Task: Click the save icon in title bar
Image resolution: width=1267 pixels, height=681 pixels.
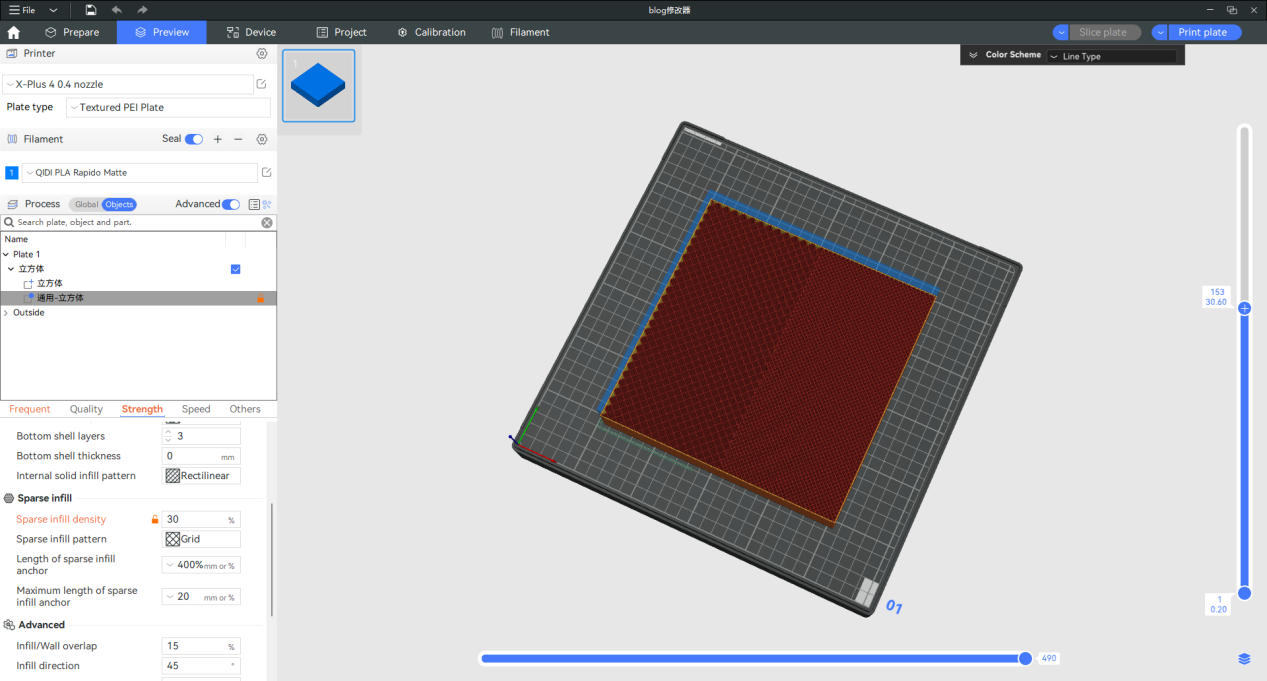Action: [91, 10]
